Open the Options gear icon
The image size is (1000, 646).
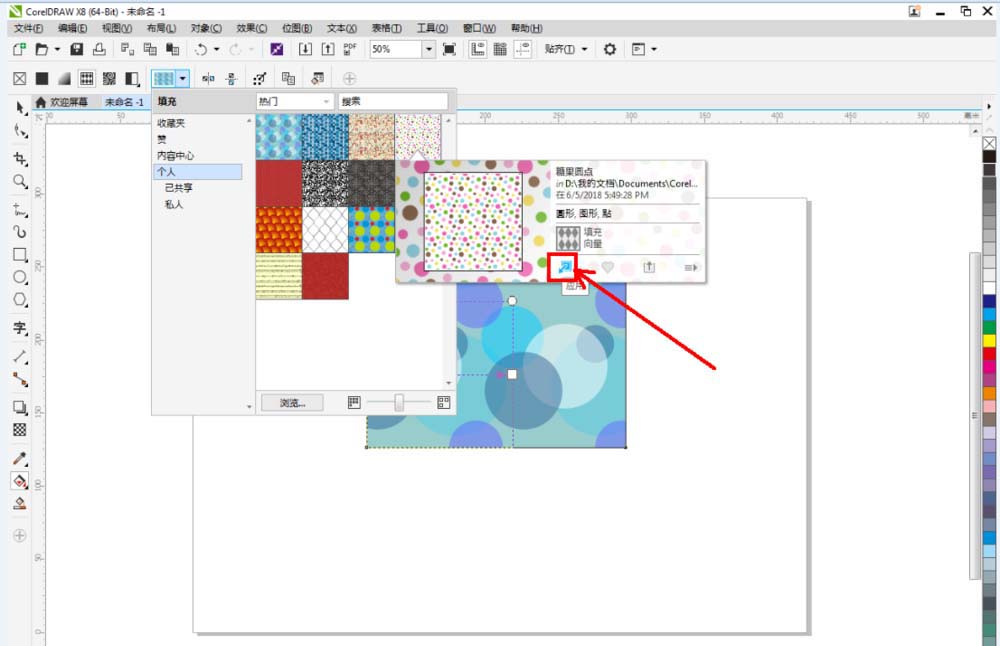[x=609, y=49]
